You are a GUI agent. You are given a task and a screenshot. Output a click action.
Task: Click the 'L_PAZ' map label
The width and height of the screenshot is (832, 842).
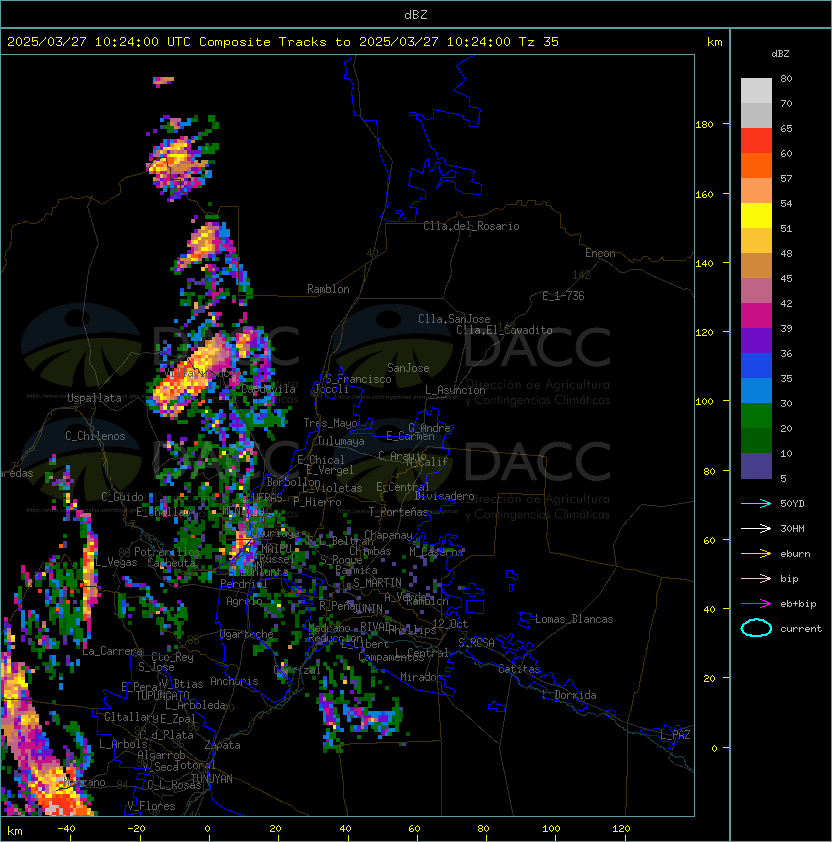click(675, 735)
